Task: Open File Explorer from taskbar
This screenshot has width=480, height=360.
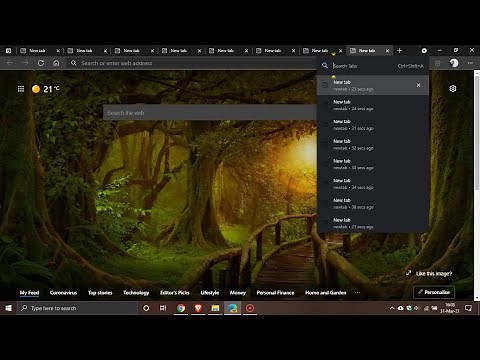Action: tap(215, 308)
